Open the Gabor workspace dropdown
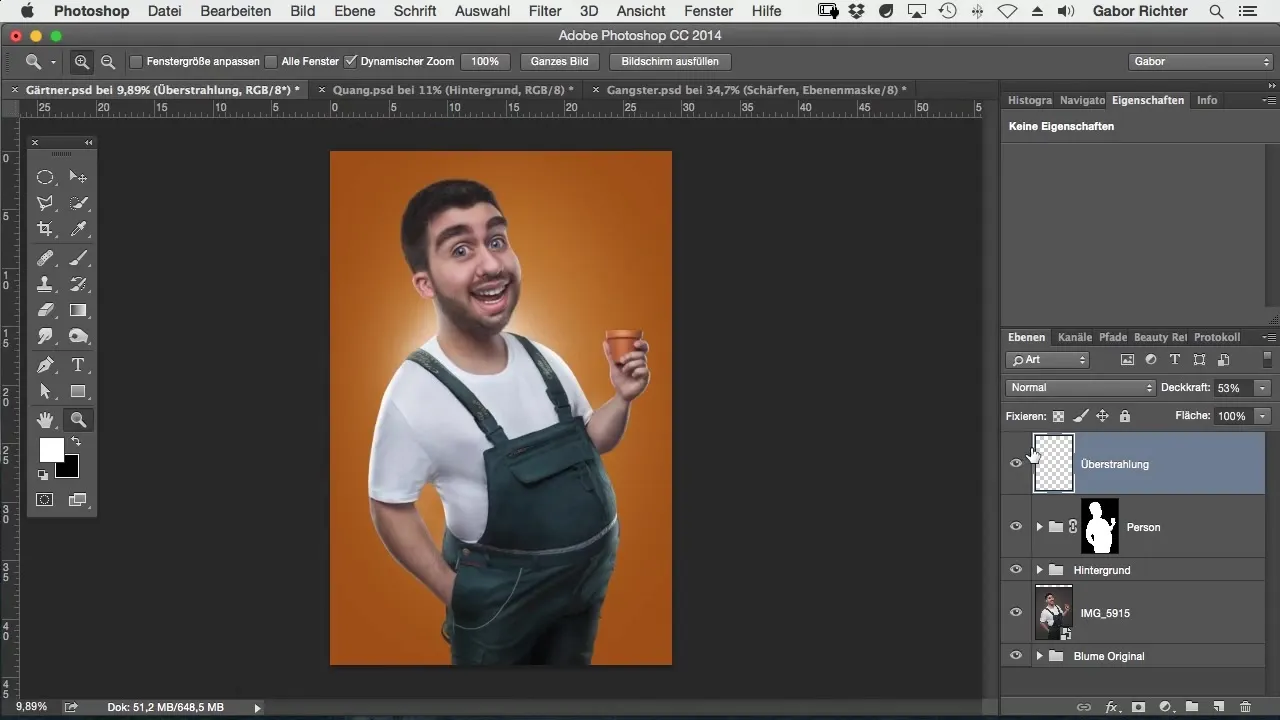Screen dimensions: 1280x720 click(x=1200, y=61)
